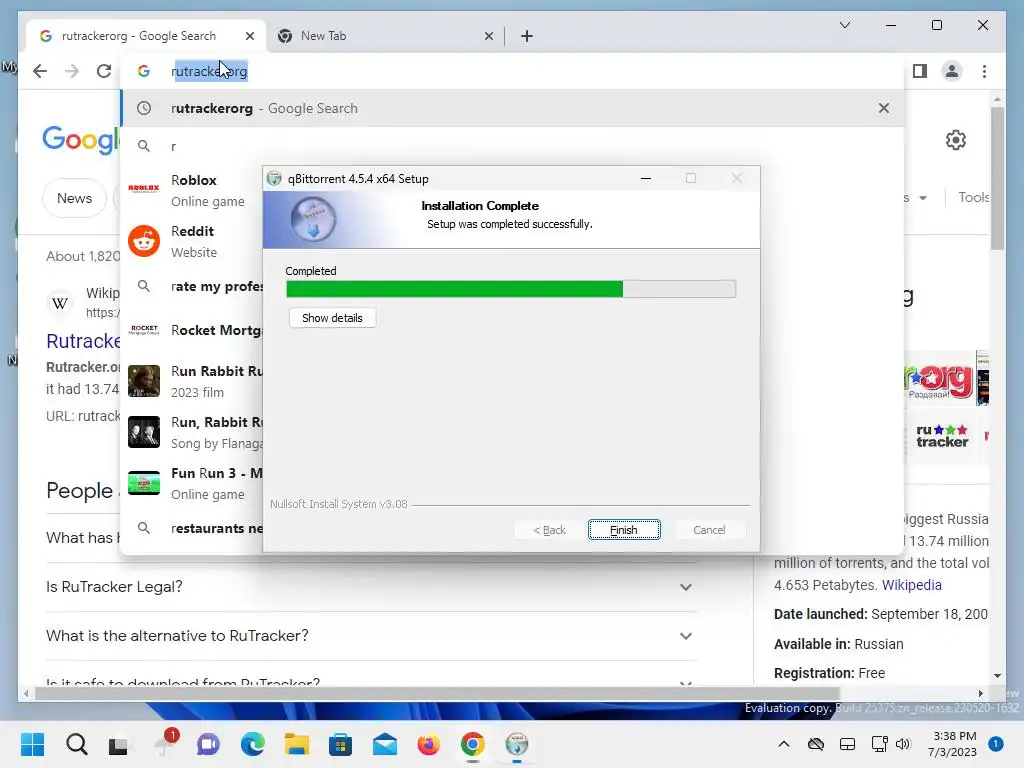Open the tab search dropdown arrow
This screenshot has width=1024, height=768.
pos(844,25)
